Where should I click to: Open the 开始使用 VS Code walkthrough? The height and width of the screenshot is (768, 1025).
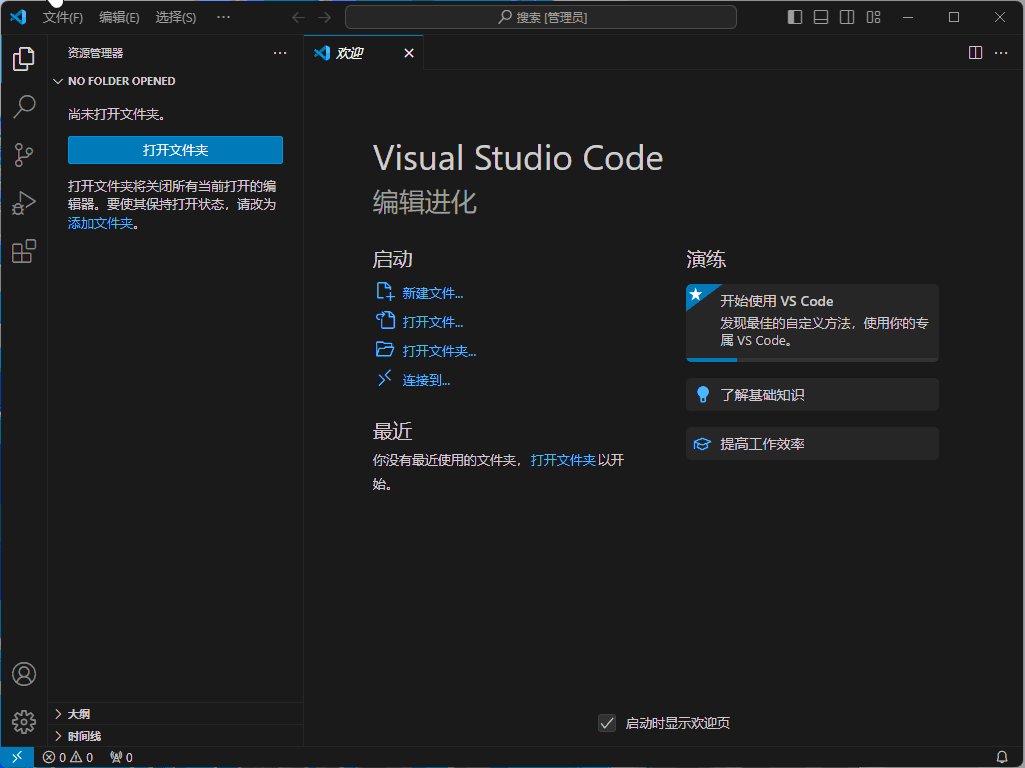point(813,322)
